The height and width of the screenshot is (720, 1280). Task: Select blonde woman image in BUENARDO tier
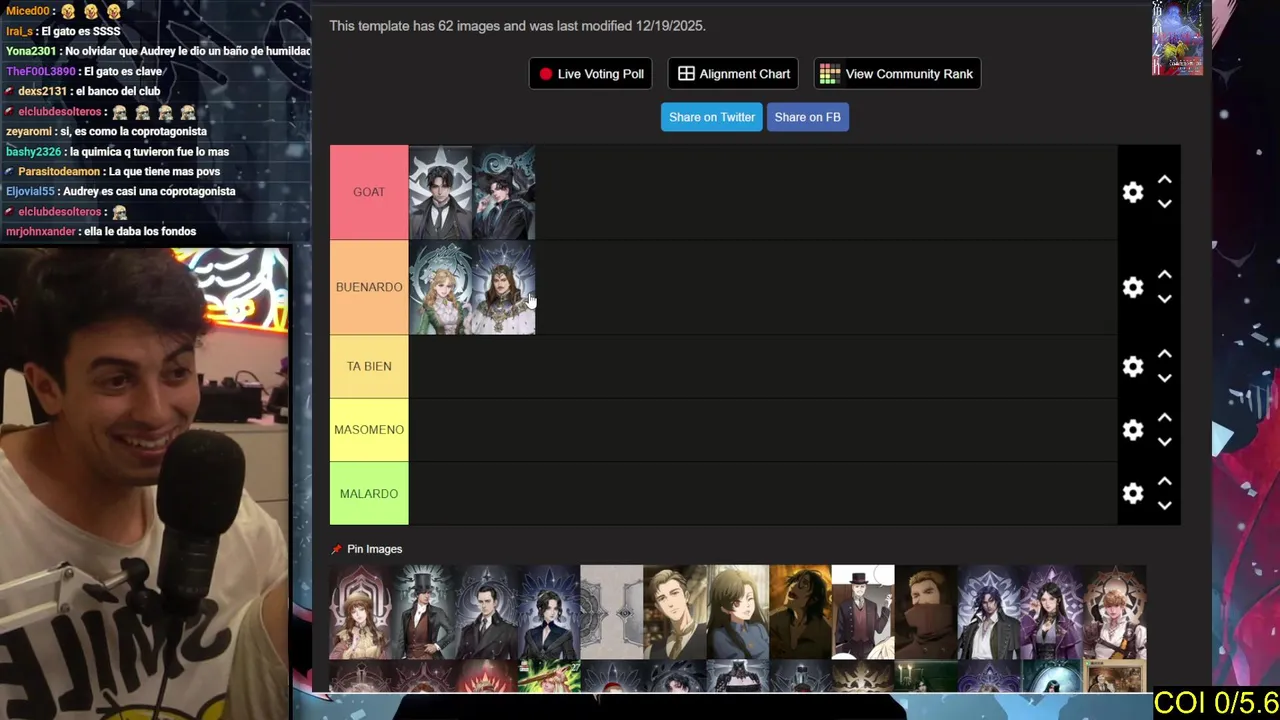coord(440,287)
